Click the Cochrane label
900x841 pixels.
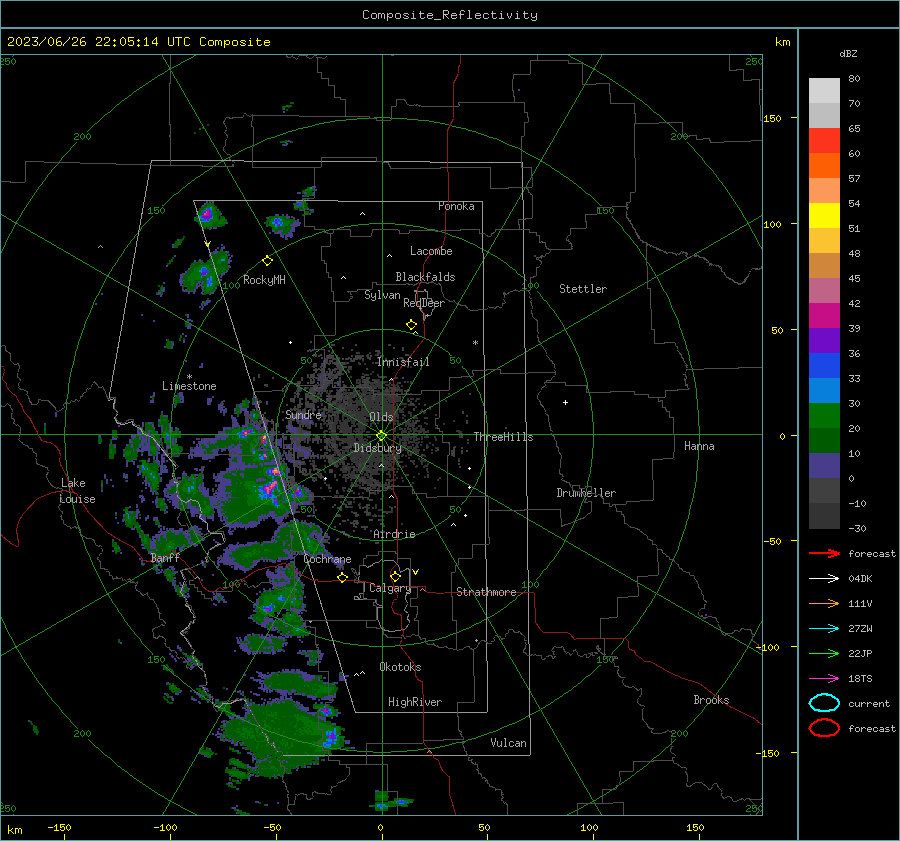click(327, 559)
